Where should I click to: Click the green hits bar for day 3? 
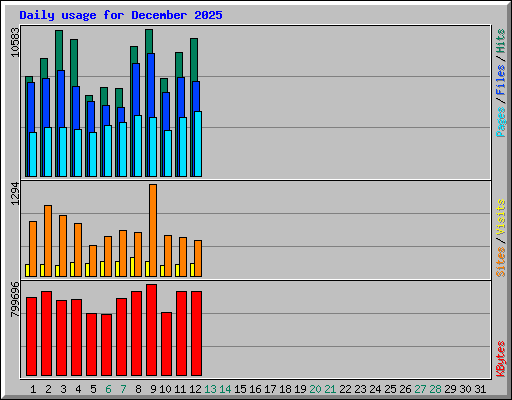click(59, 50)
